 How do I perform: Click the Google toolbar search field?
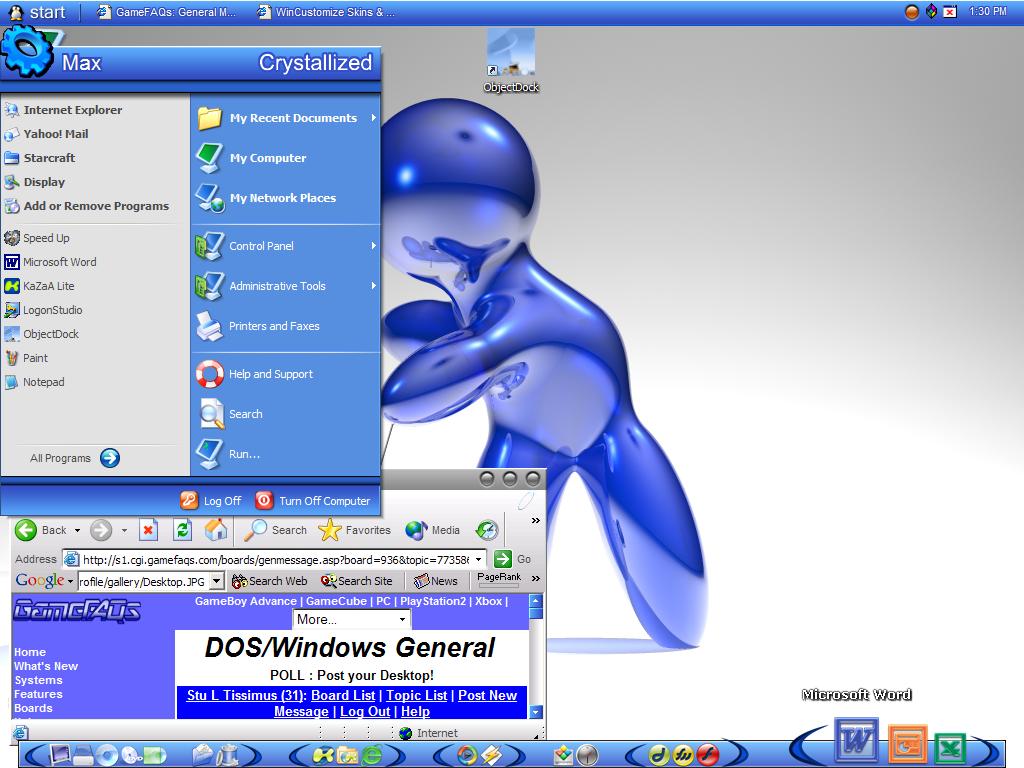pos(144,581)
